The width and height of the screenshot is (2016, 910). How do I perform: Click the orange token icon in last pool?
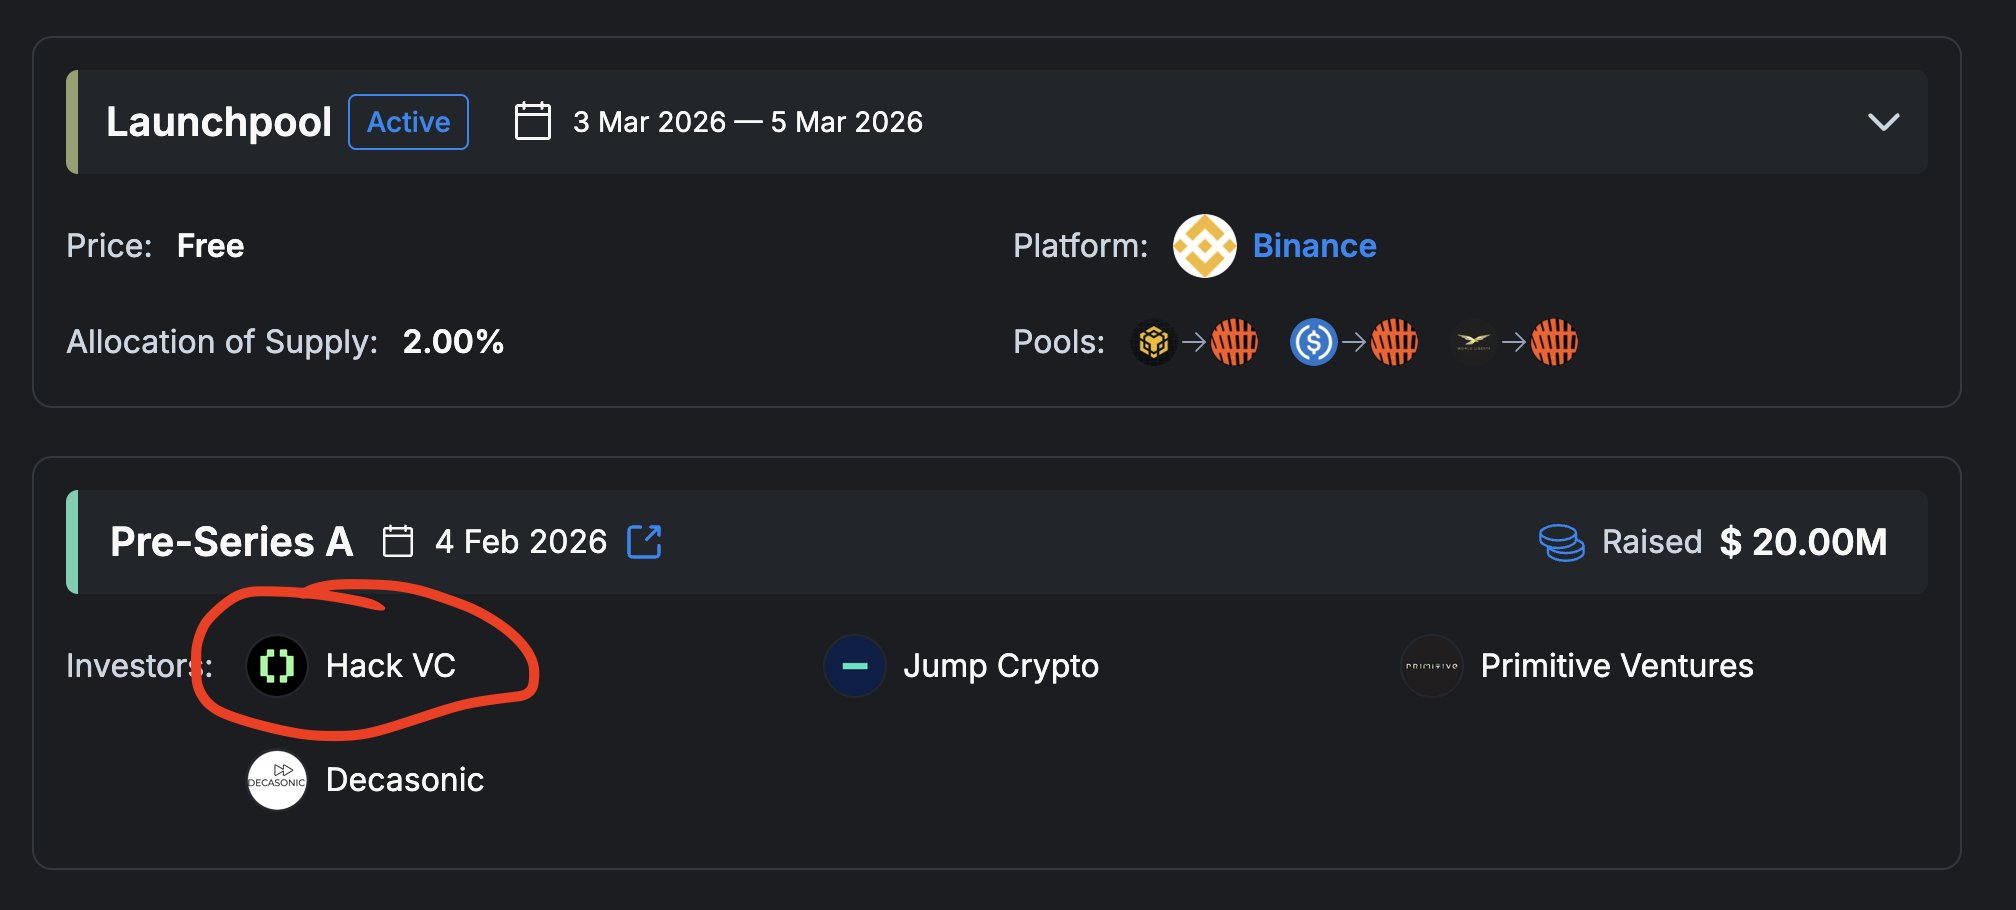point(1554,342)
